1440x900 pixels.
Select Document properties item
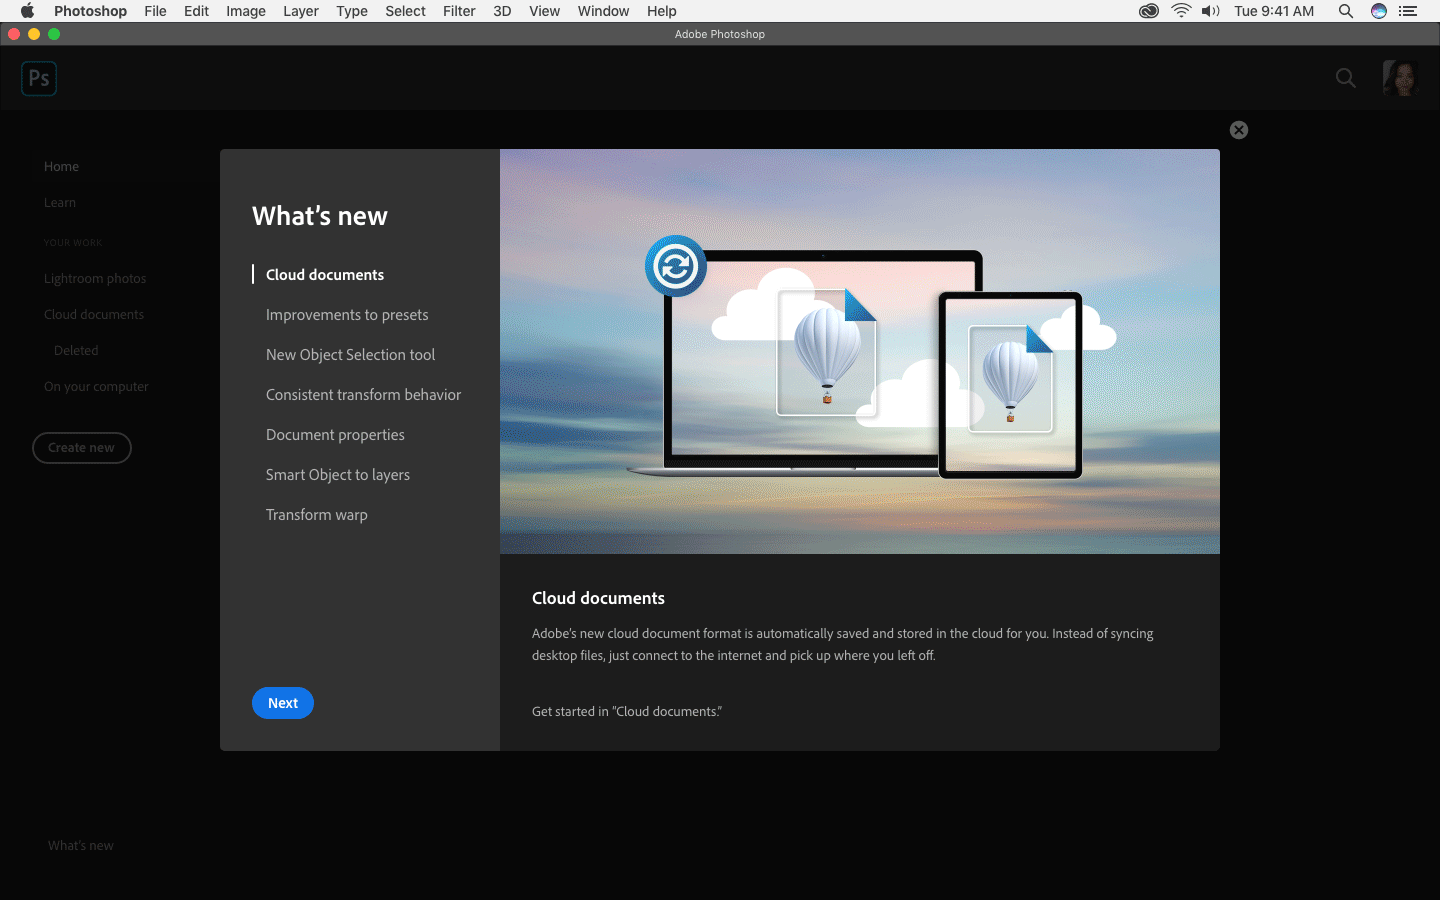click(335, 435)
